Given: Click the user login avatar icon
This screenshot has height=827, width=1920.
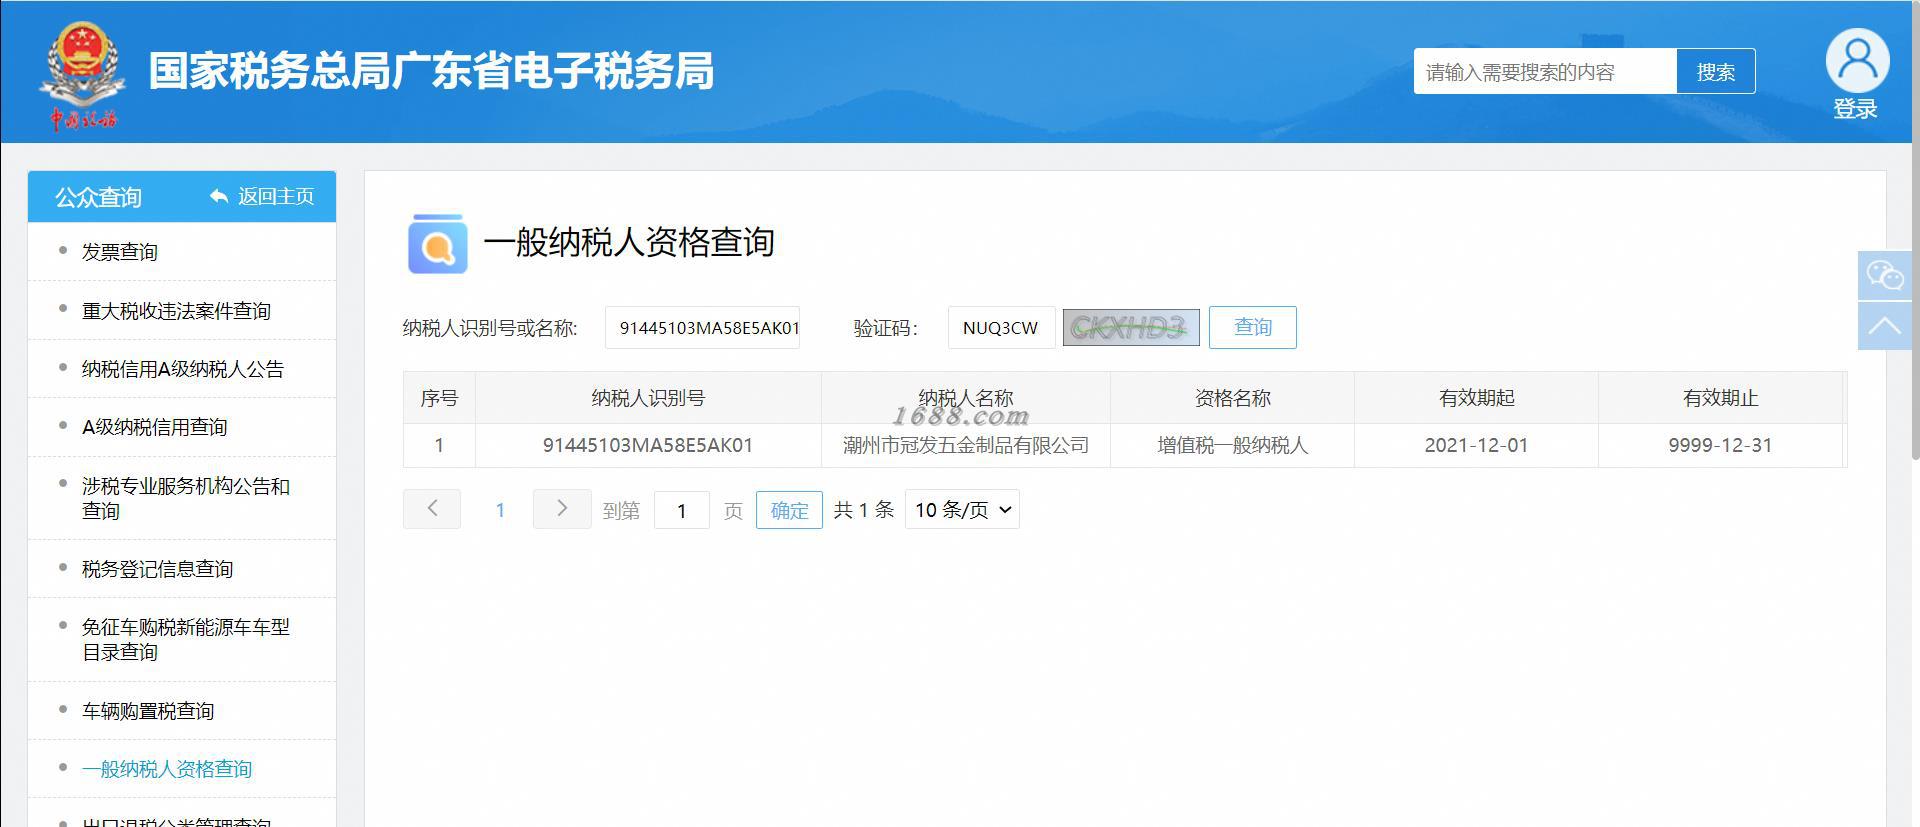Looking at the screenshot, I should click(1857, 60).
